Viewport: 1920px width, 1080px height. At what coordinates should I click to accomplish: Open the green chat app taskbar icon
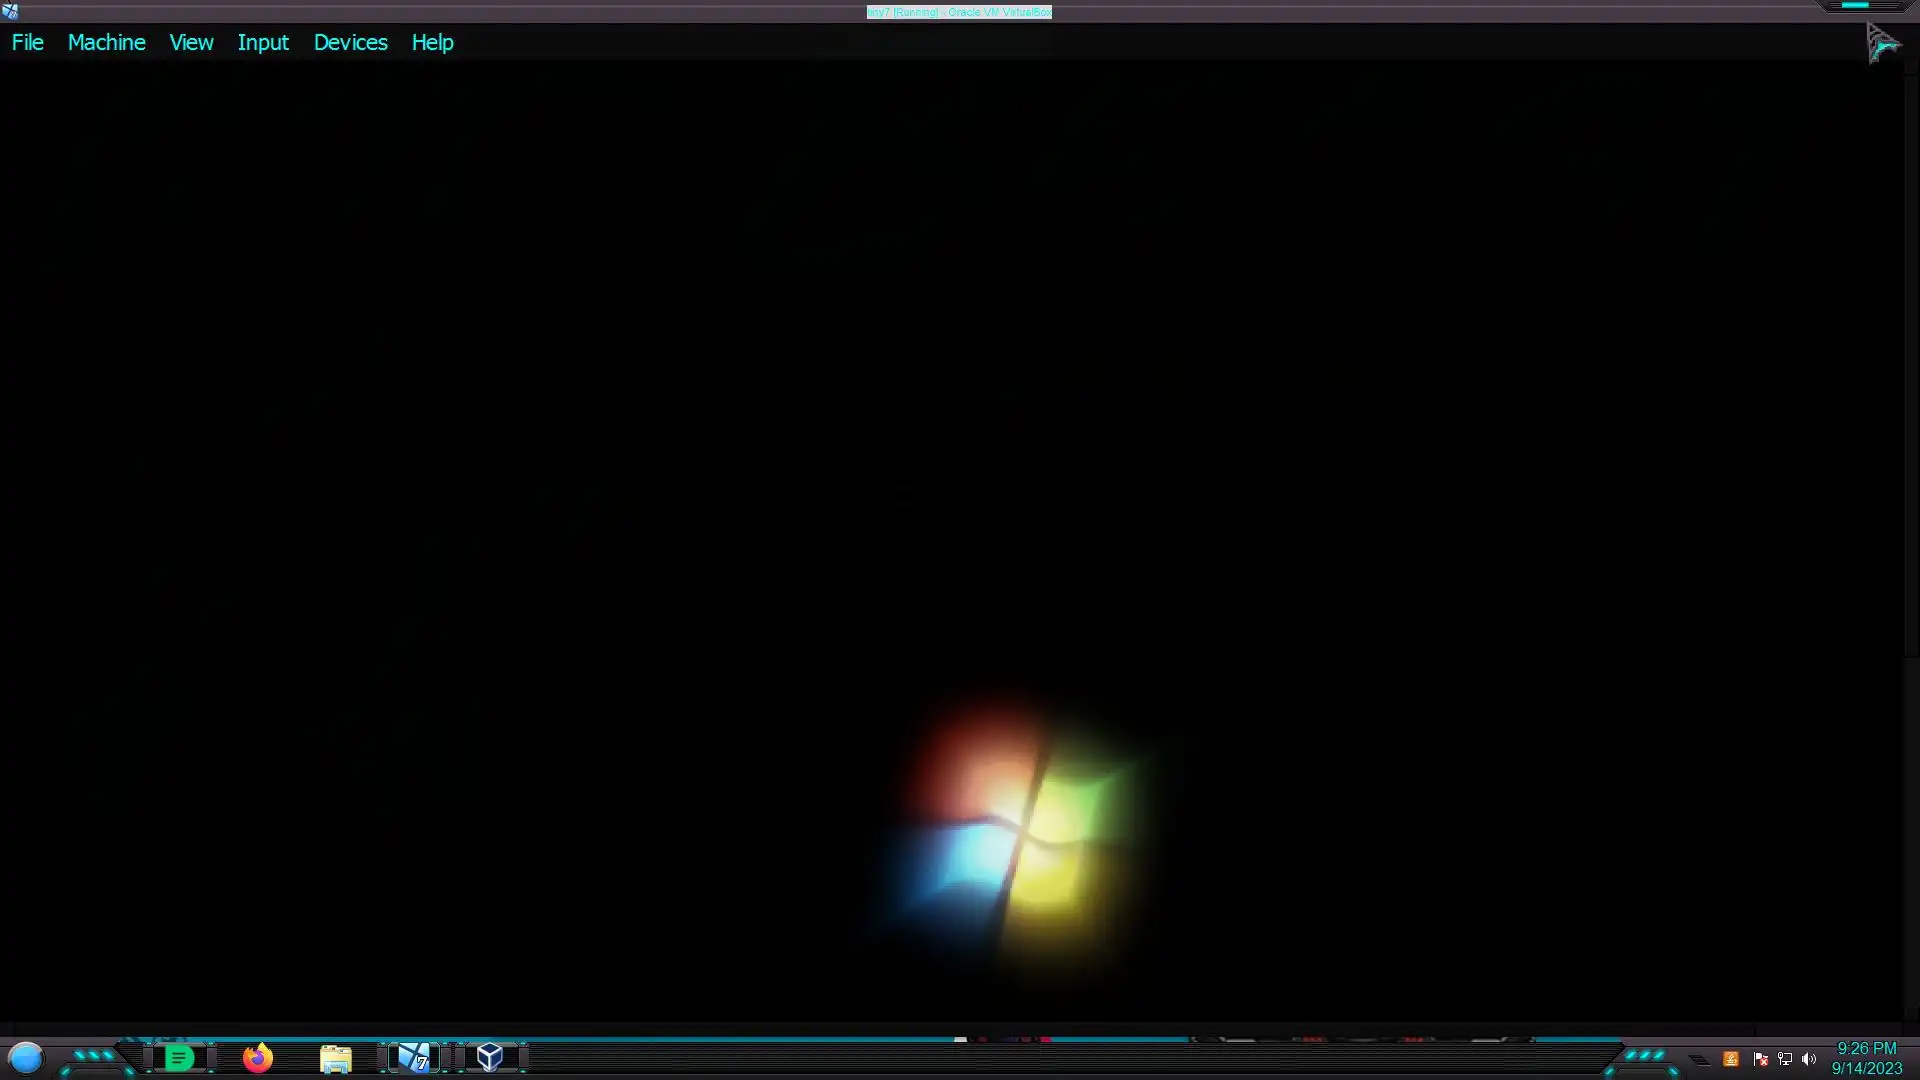coord(179,1058)
